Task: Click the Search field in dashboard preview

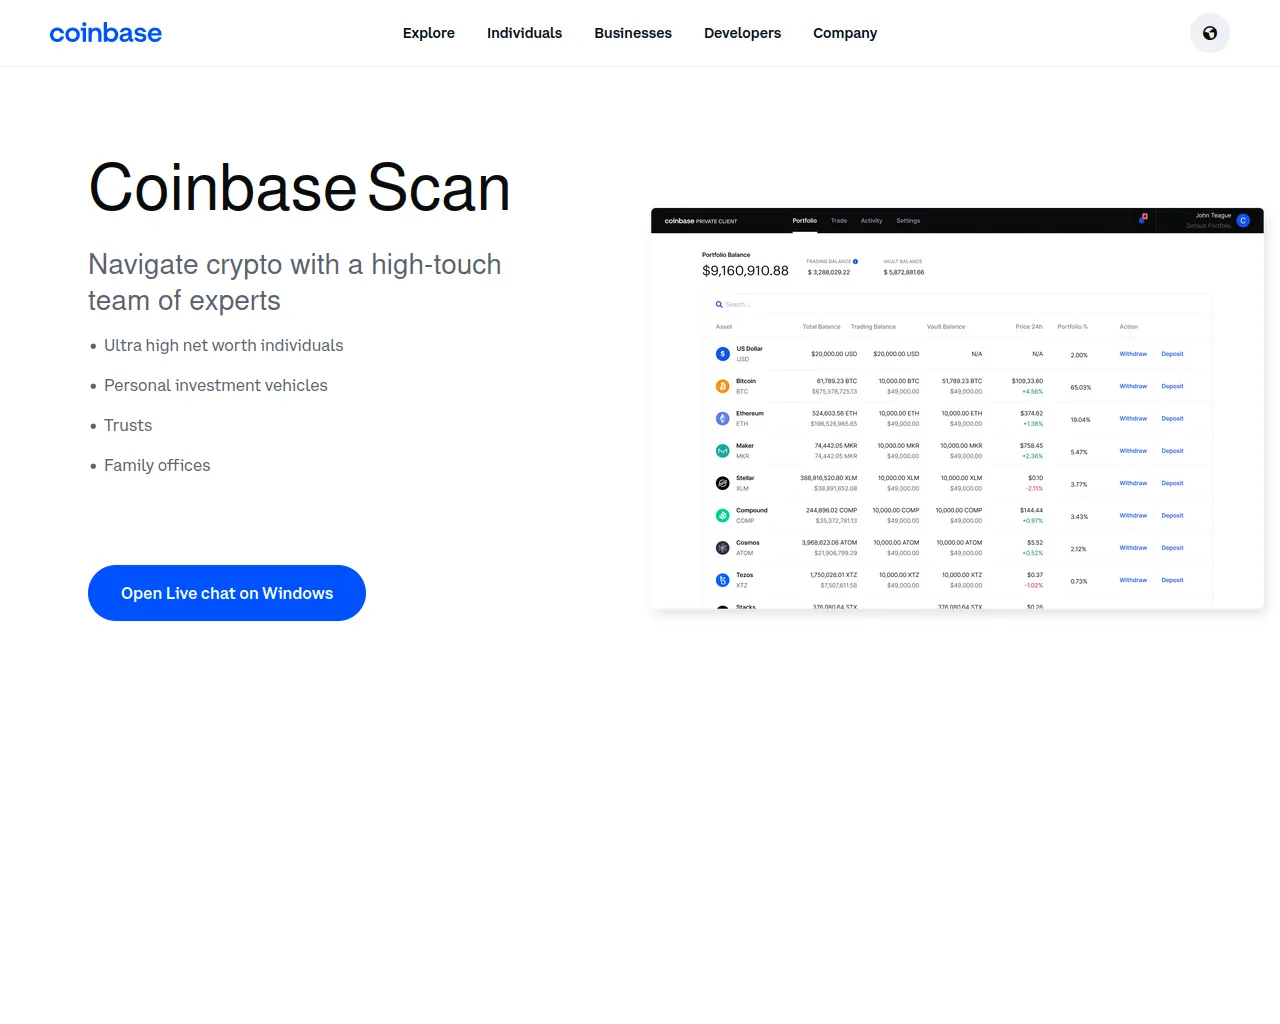Action: 958,304
